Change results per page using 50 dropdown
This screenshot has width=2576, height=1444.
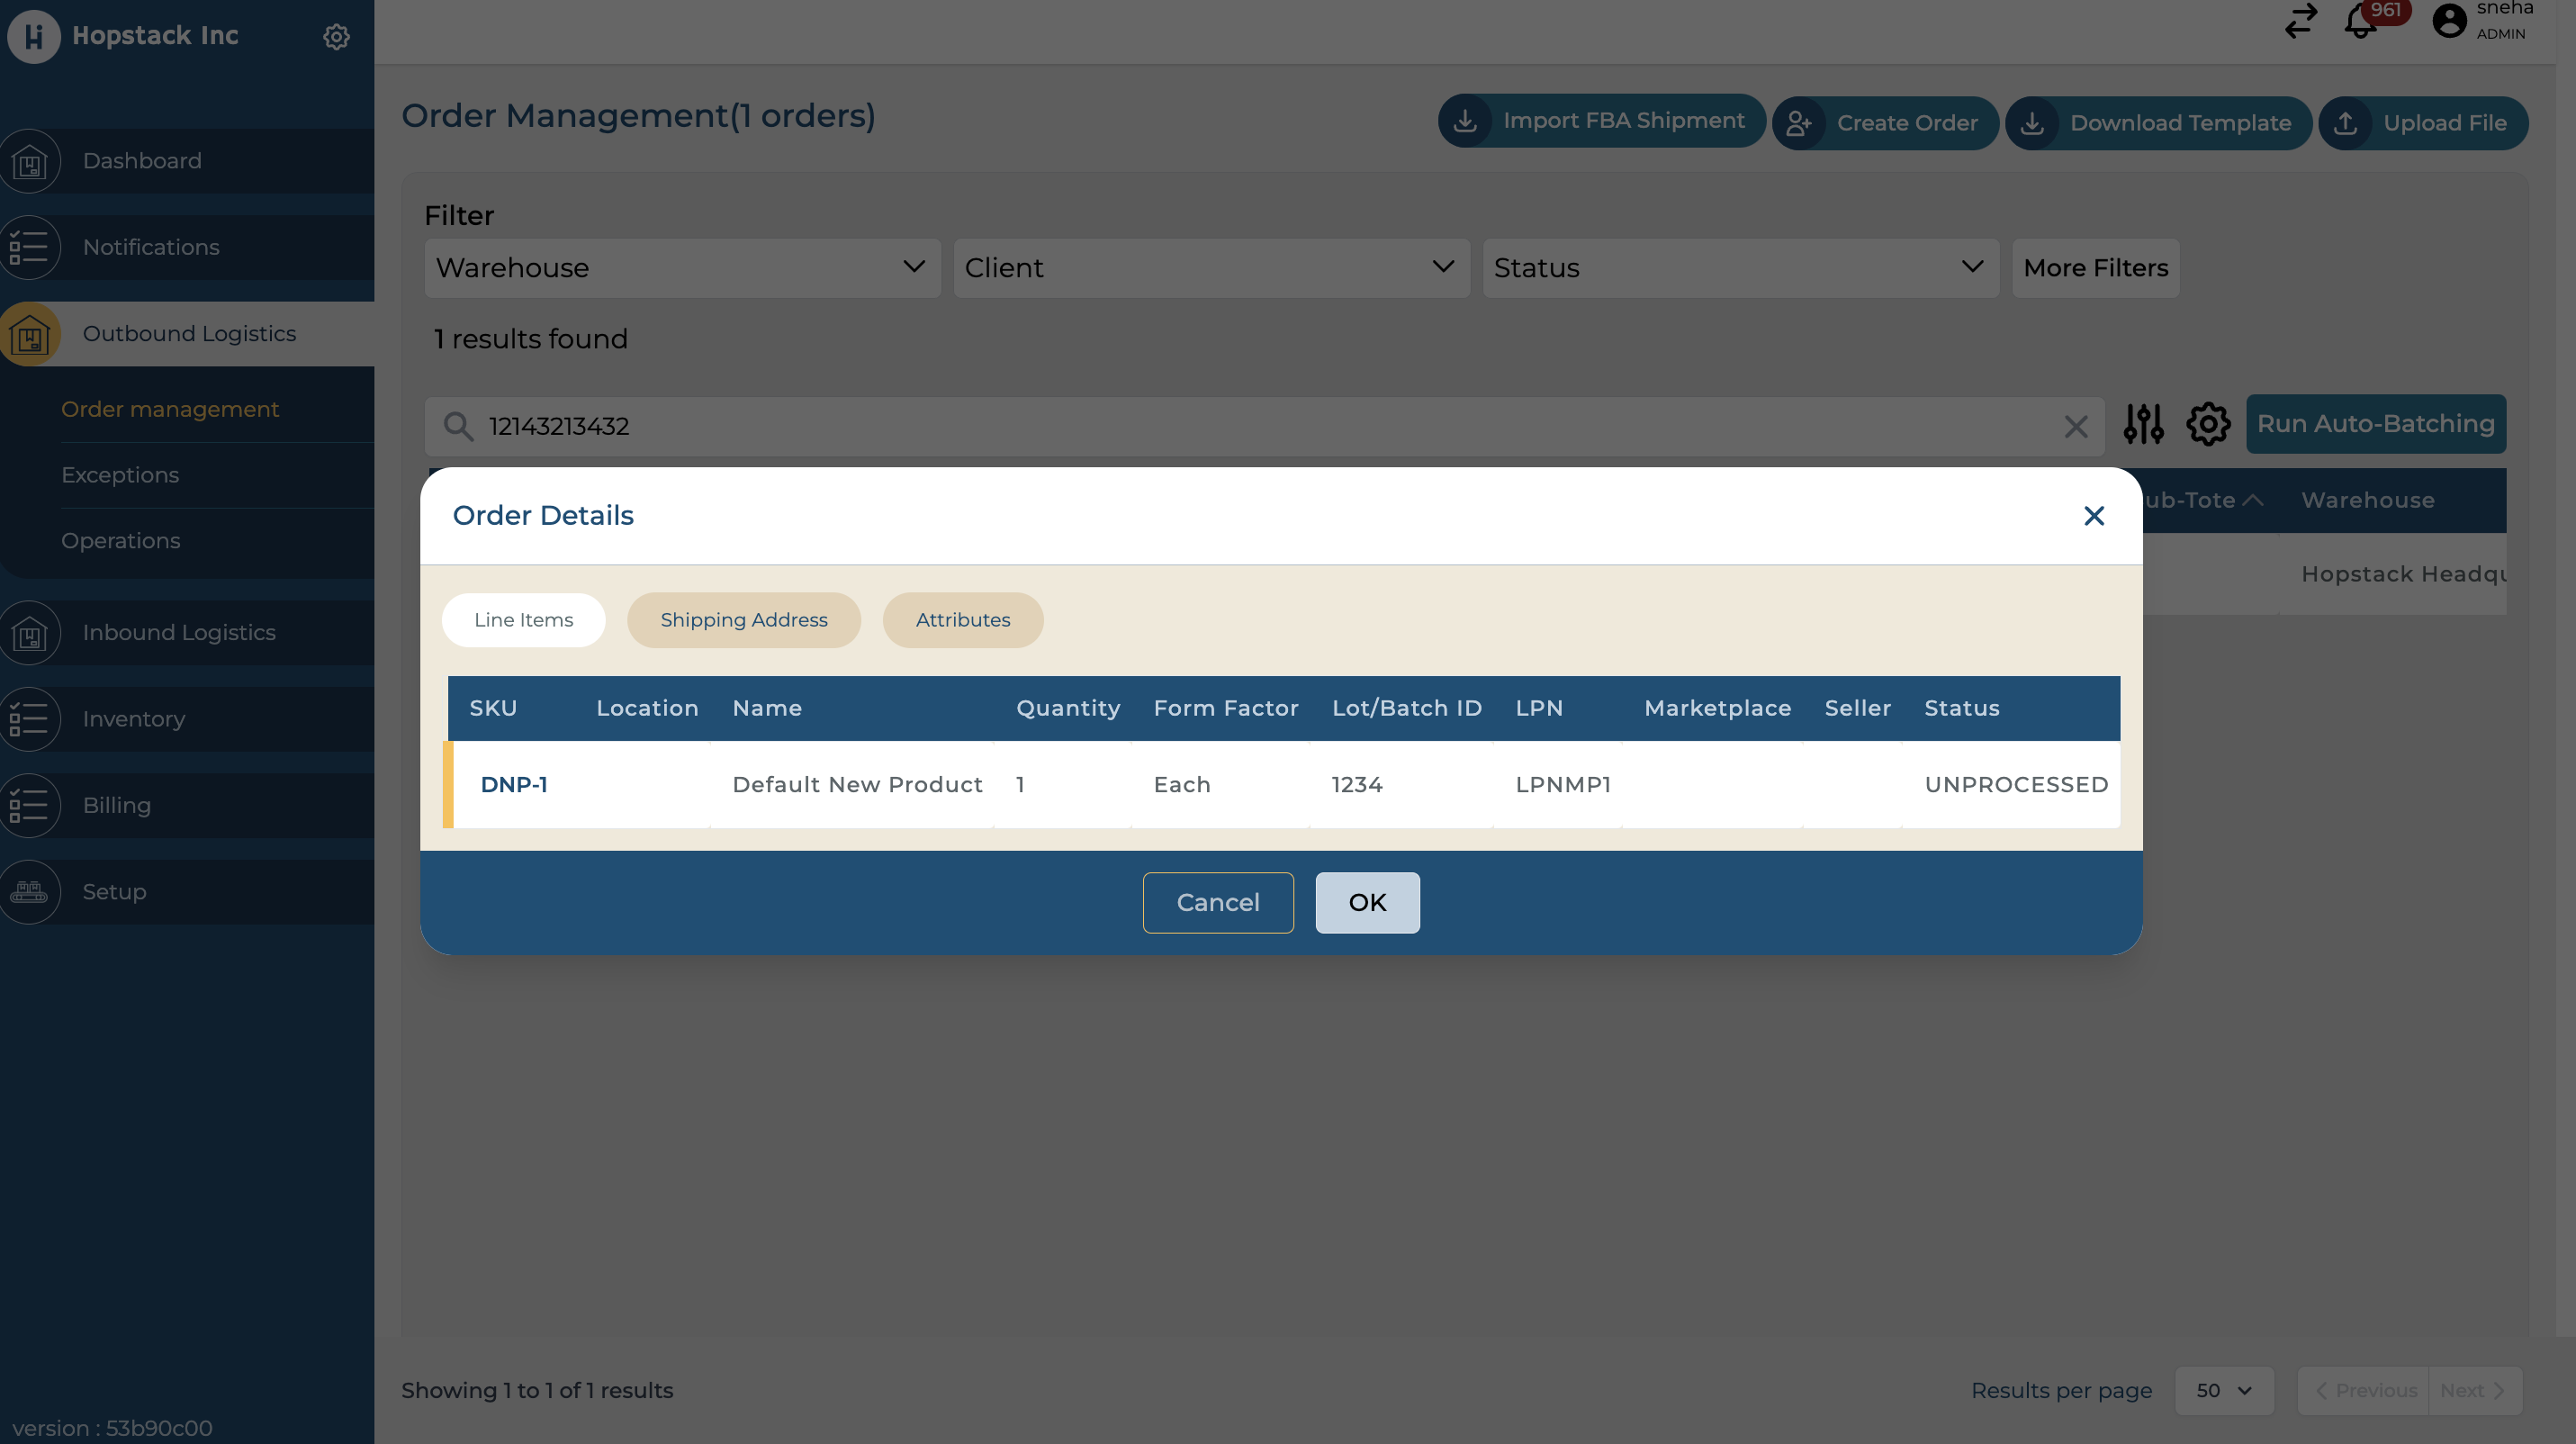(x=2224, y=1390)
